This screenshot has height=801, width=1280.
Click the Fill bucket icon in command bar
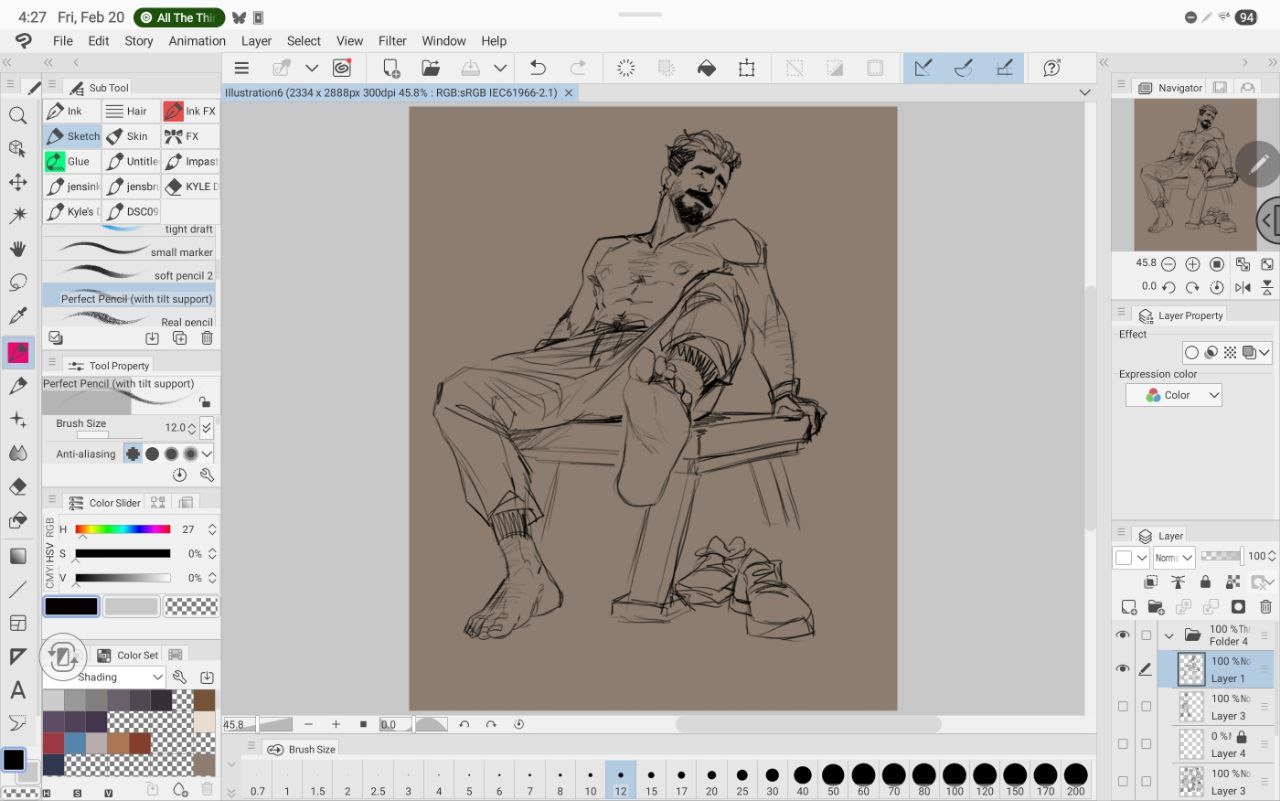706,68
